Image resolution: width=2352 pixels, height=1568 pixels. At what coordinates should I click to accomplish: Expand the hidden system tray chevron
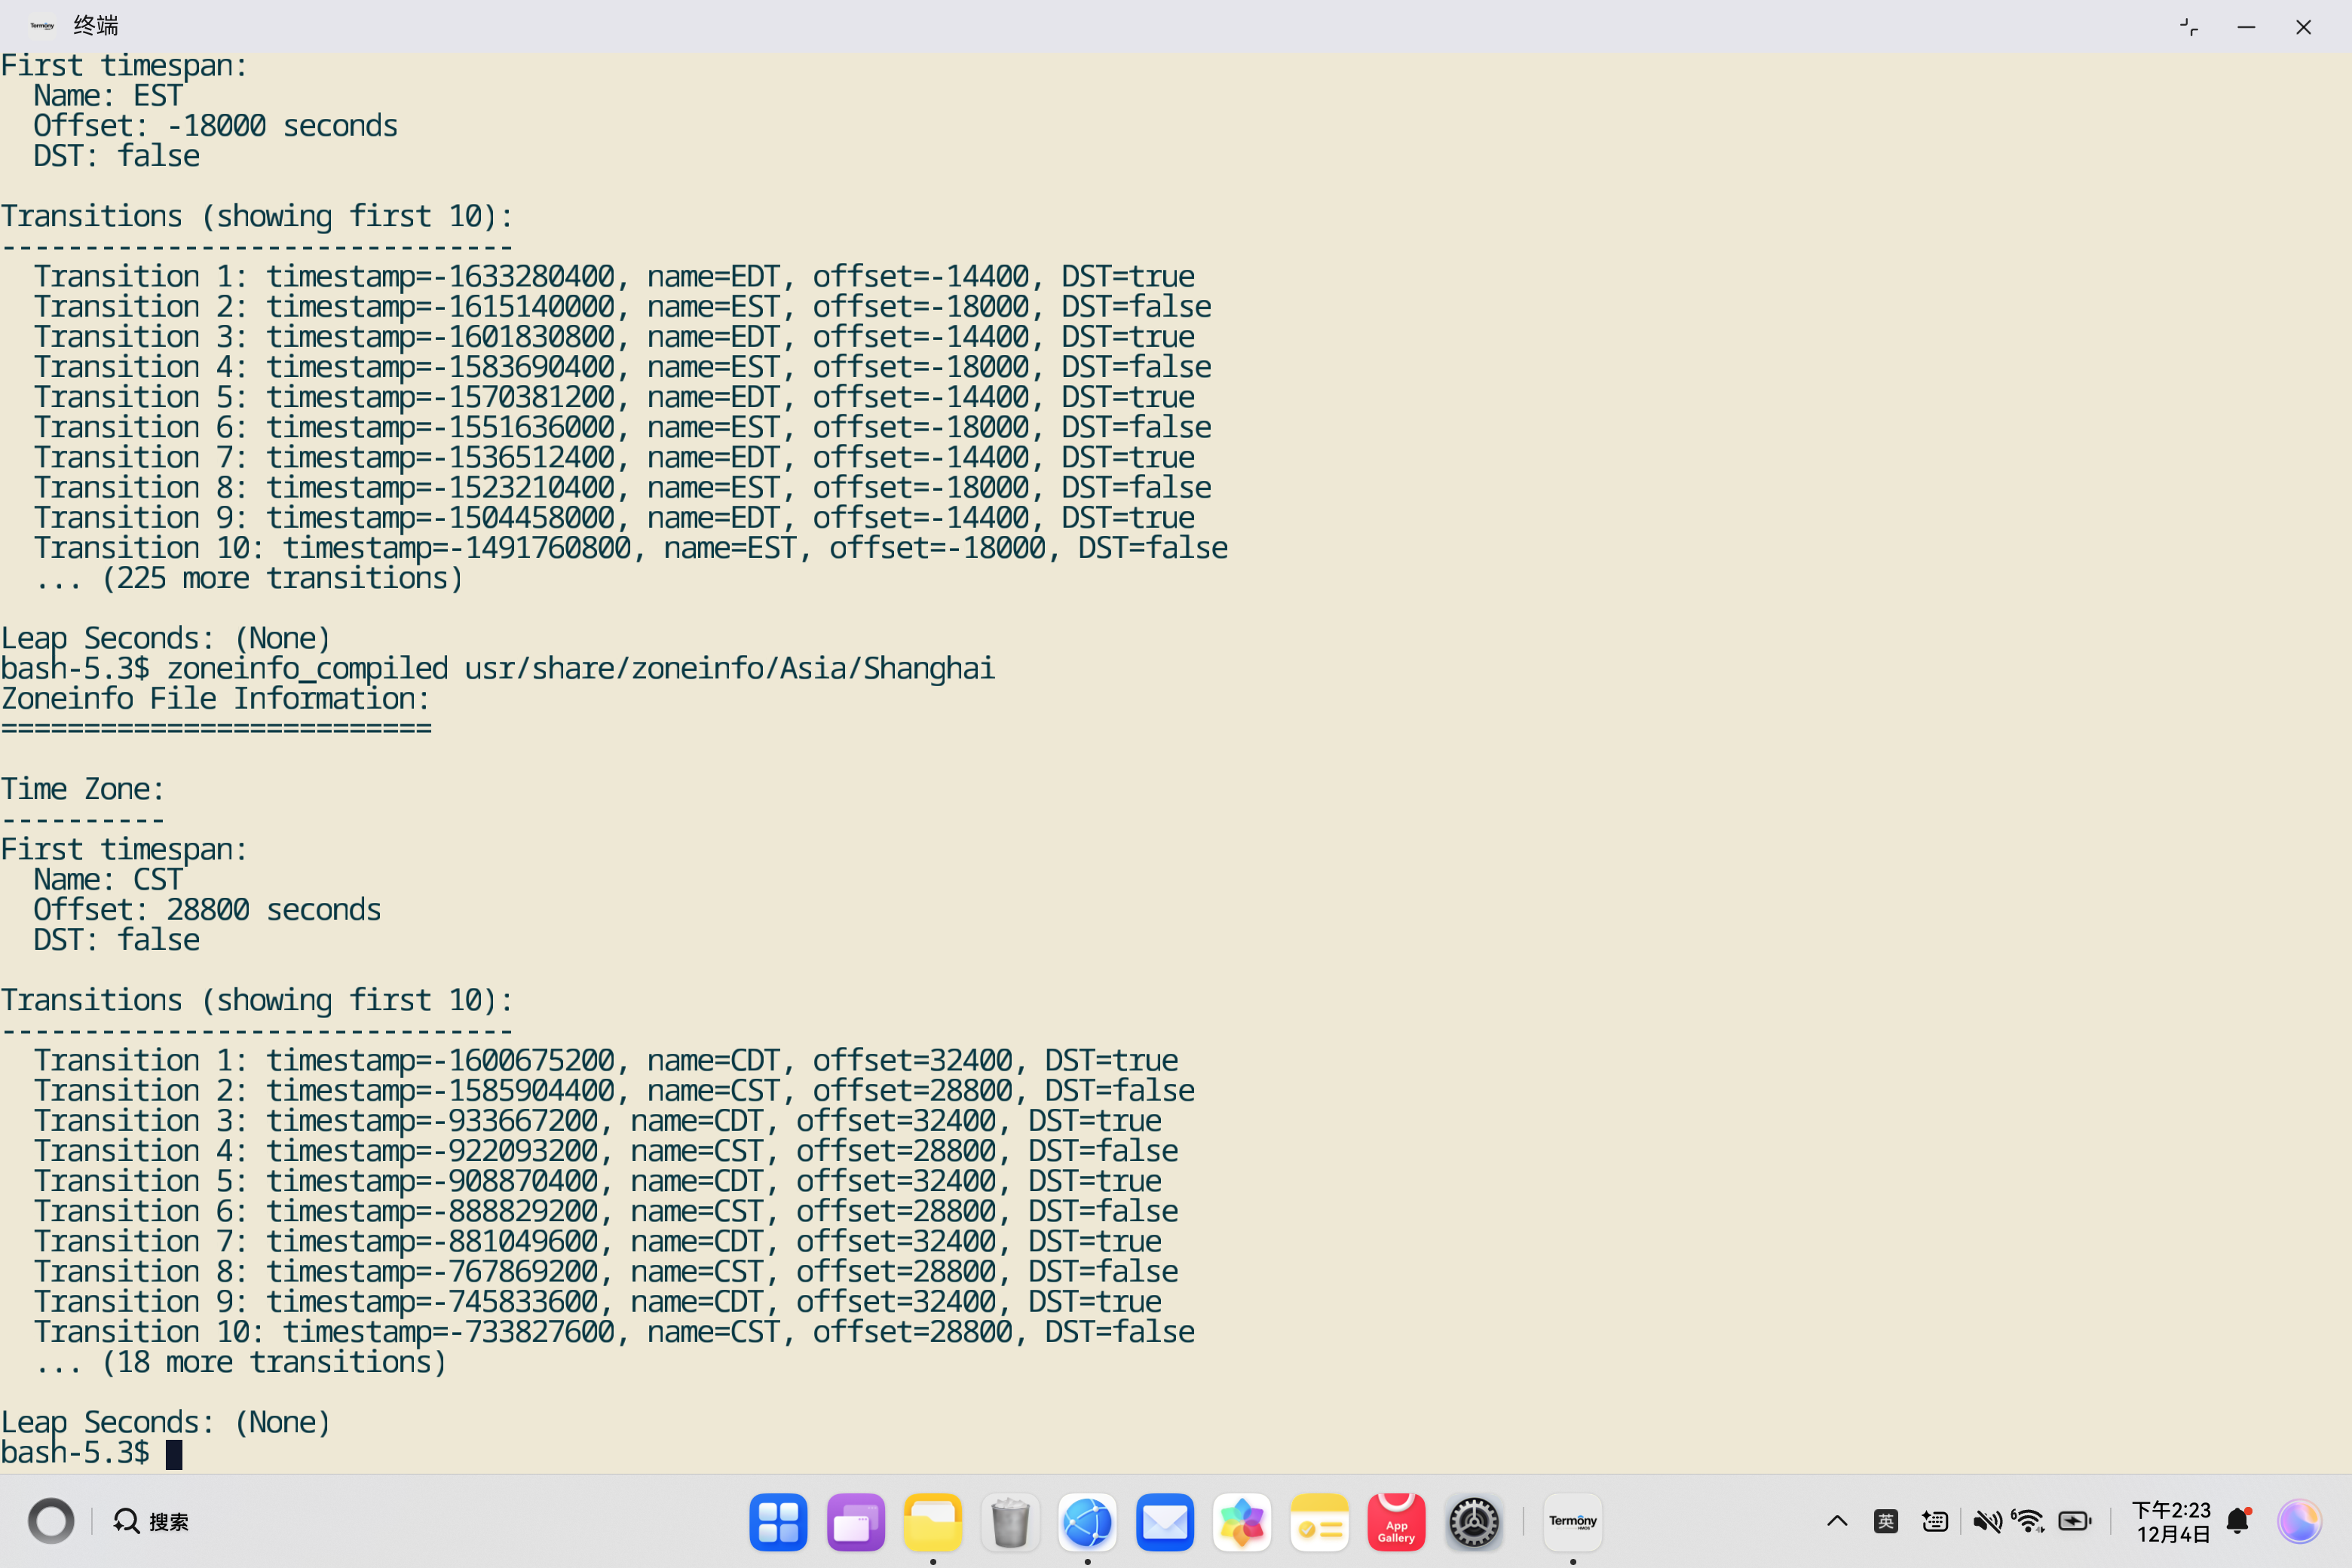tap(1837, 1521)
